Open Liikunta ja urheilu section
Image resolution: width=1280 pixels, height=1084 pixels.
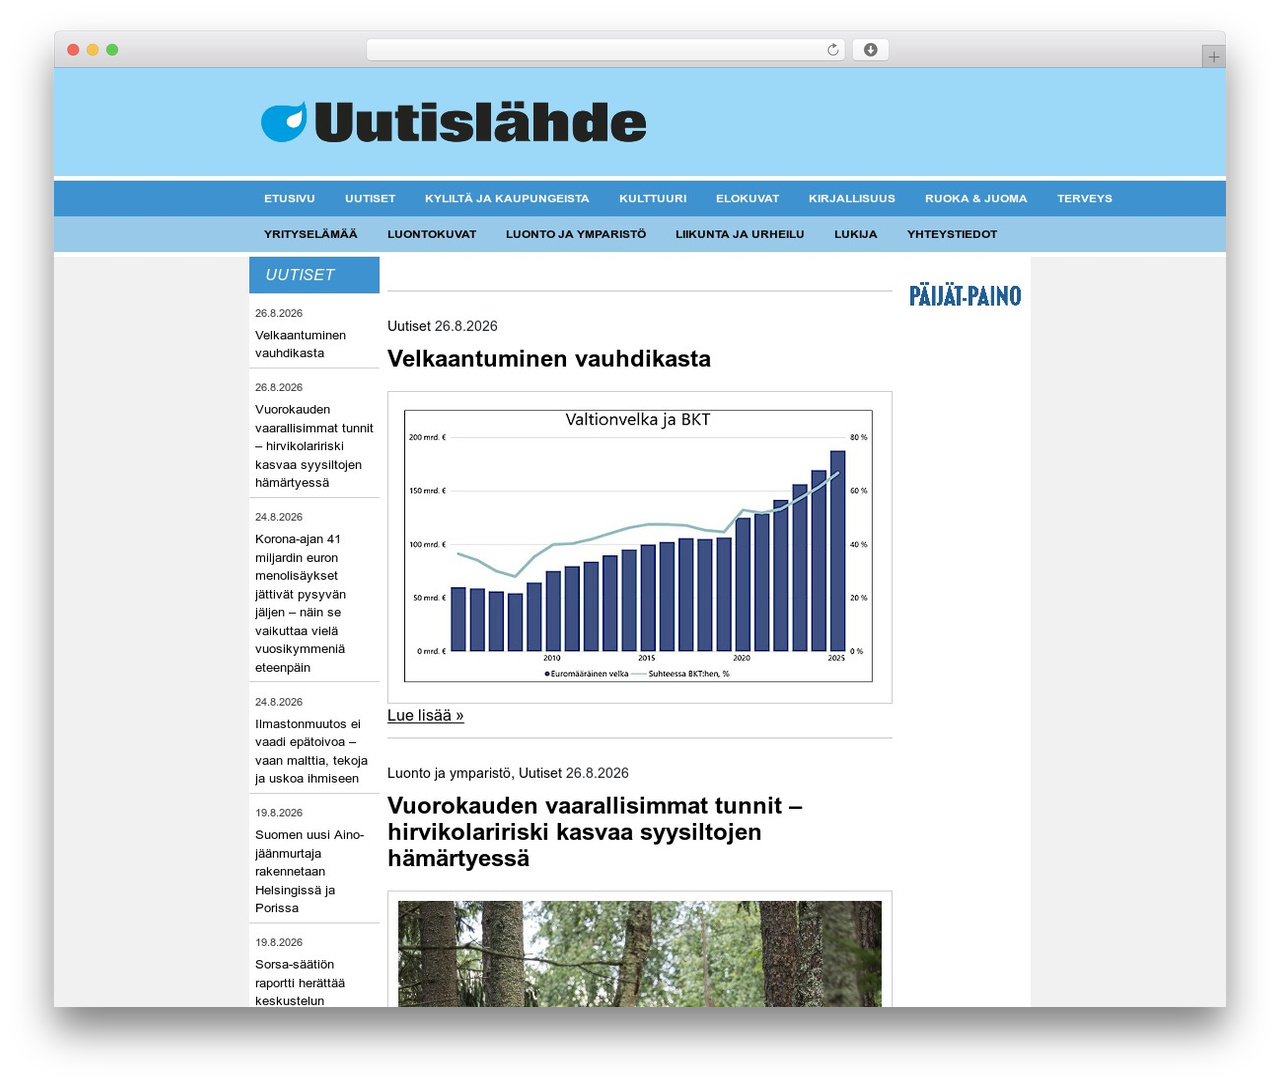click(x=740, y=234)
